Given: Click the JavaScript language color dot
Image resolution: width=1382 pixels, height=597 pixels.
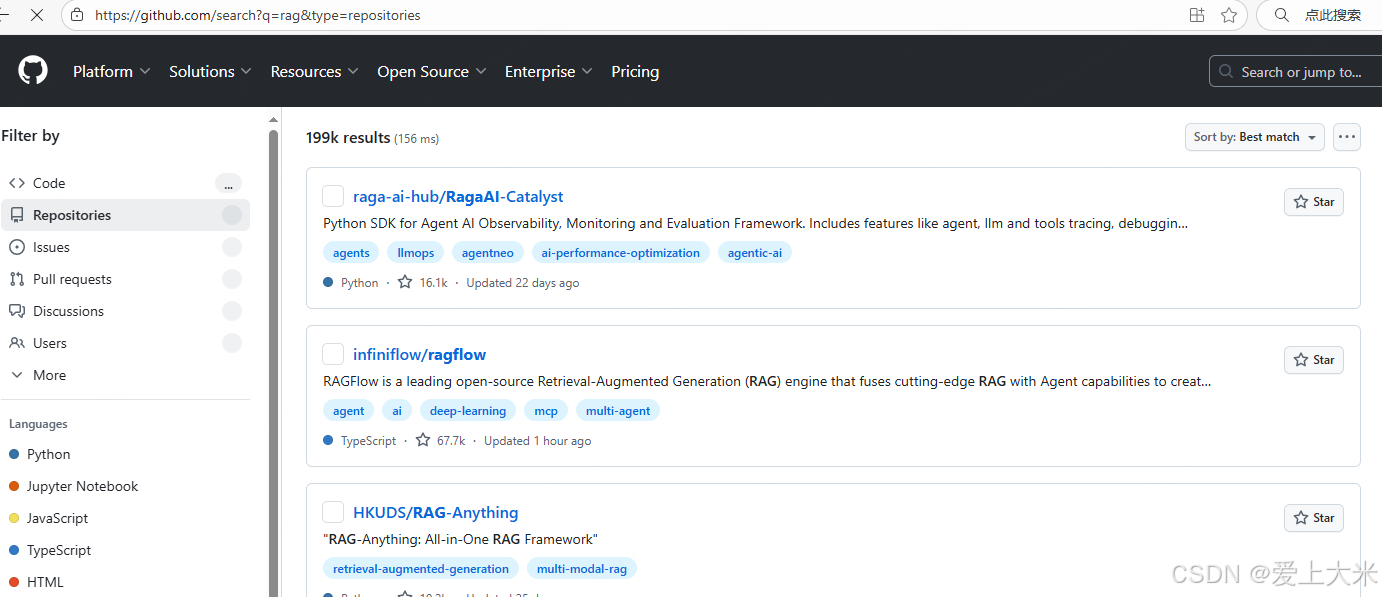Looking at the screenshot, I should click(x=14, y=518).
